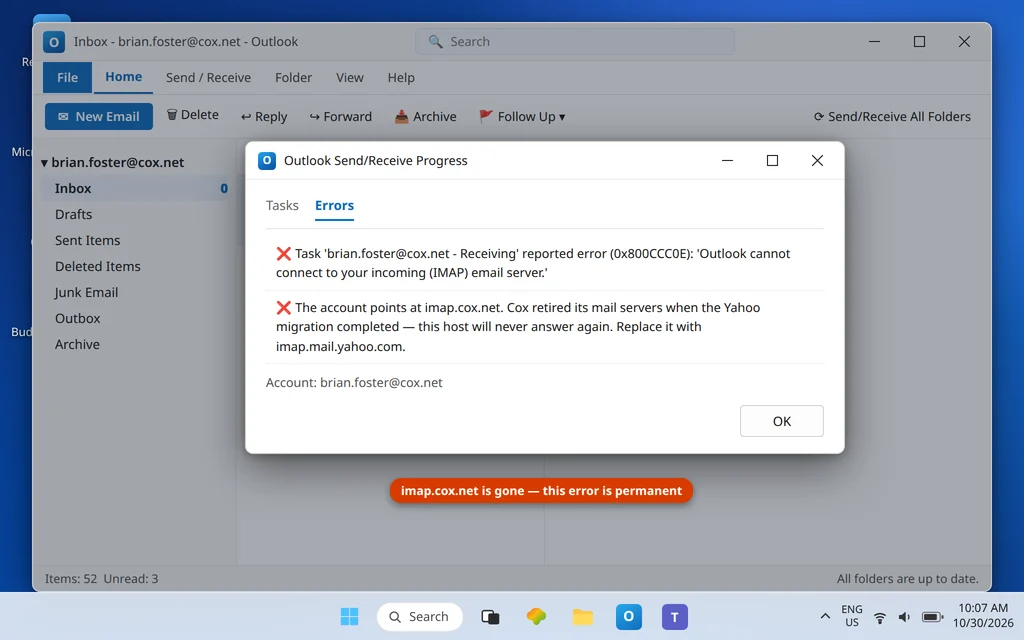This screenshot has width=1024, height=640.
Task: Click the volume speaker tray icon
Action: [x=904, y=617]
